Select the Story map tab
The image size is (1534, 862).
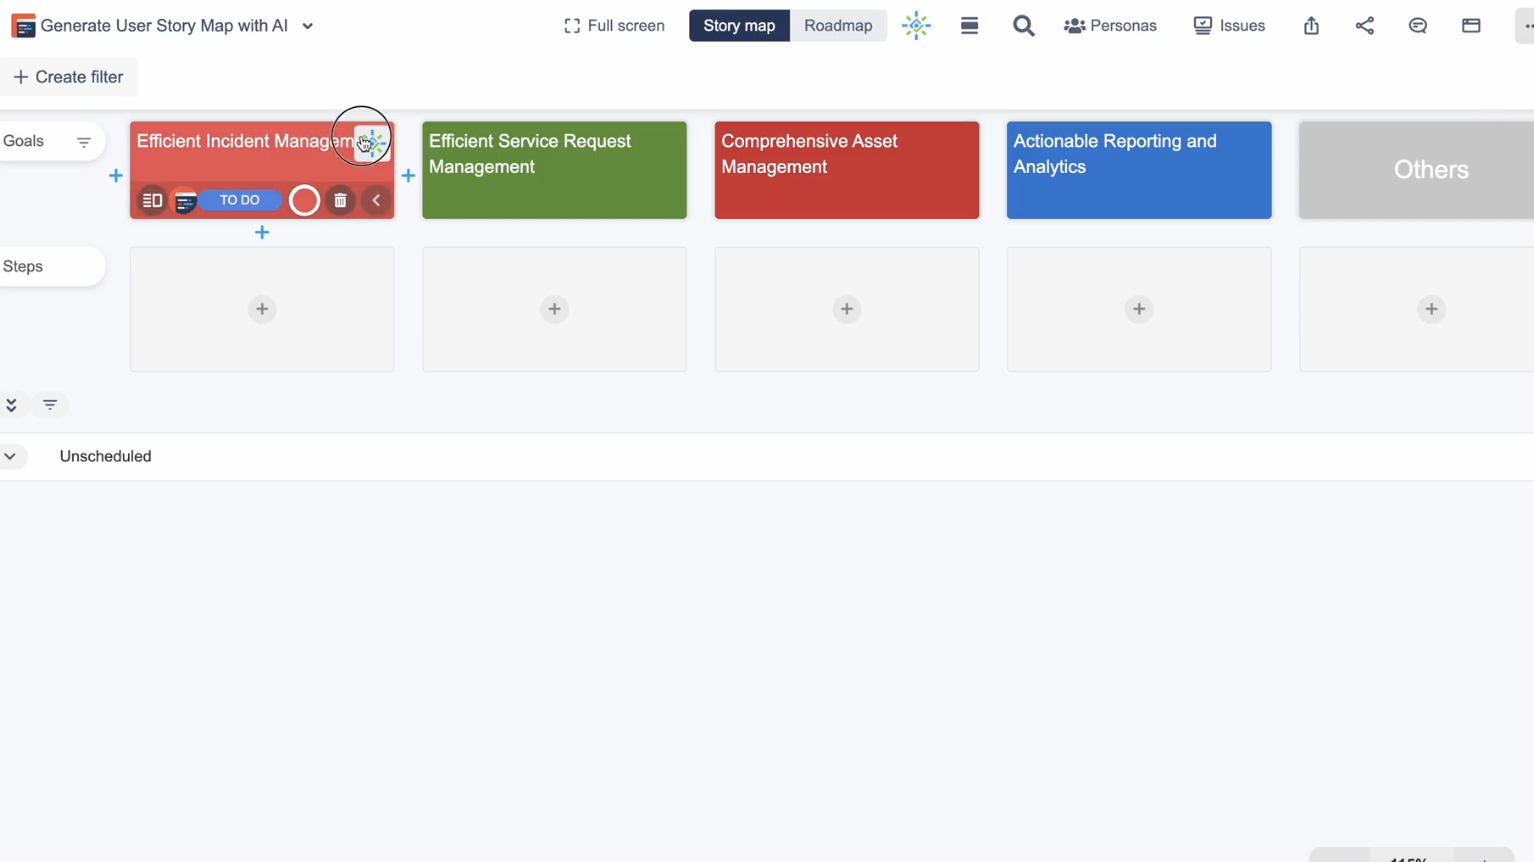point(738,26)
